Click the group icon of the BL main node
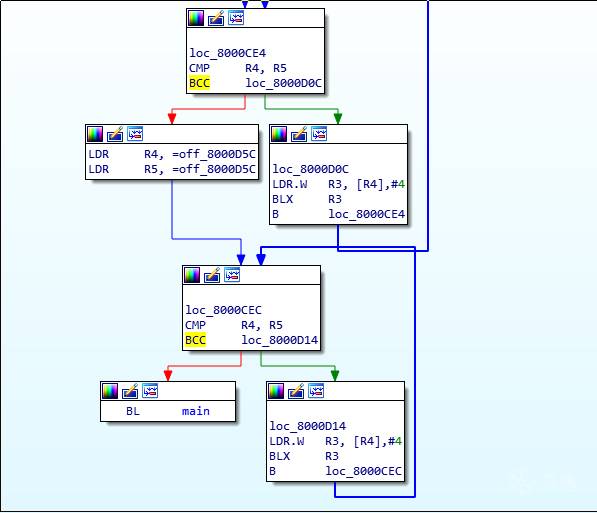This screenshot has width=597, height=513. pos(150,391)
